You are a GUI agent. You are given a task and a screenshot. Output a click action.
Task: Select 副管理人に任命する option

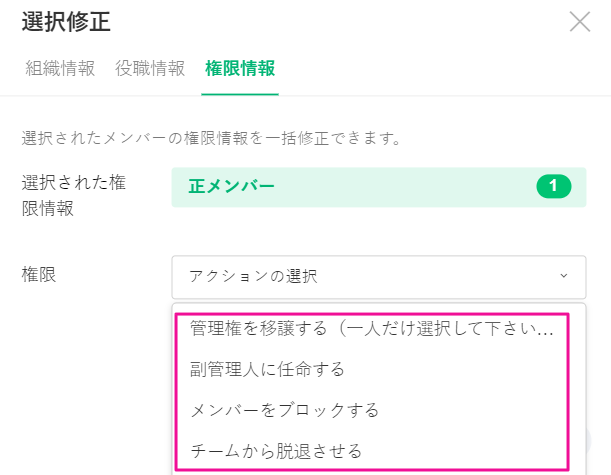point(267,369)
